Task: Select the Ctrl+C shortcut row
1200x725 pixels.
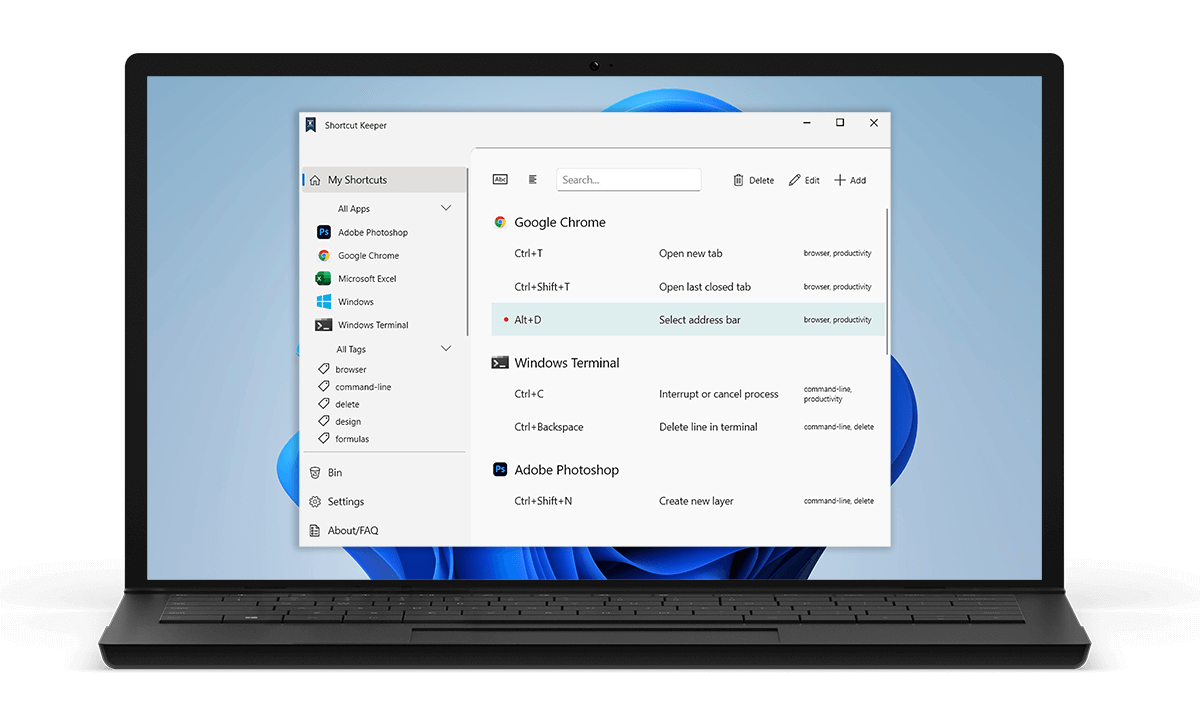Action: tap(688, 394)
